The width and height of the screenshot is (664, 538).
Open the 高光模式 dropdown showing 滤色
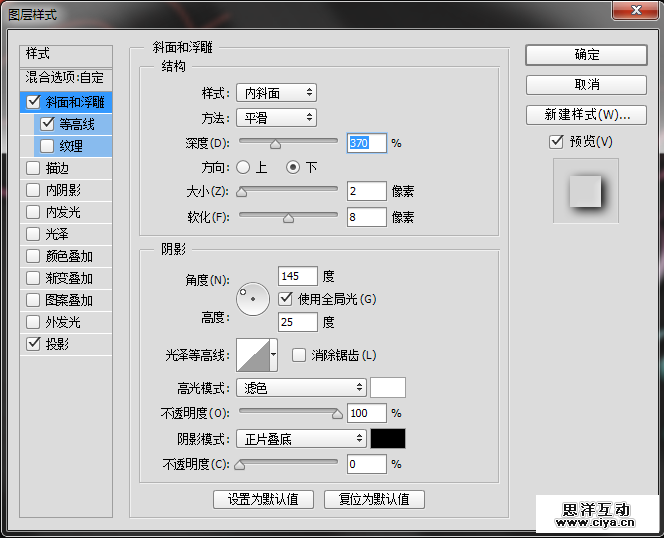pyautogui.click(x=301, y=388)
